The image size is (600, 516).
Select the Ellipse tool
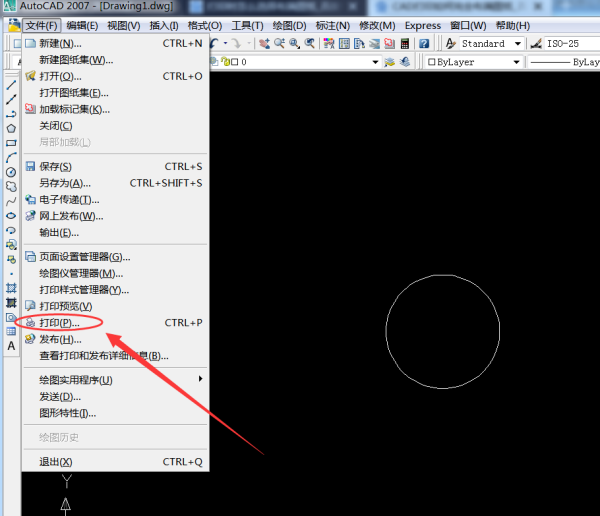[x=11, y=216]
